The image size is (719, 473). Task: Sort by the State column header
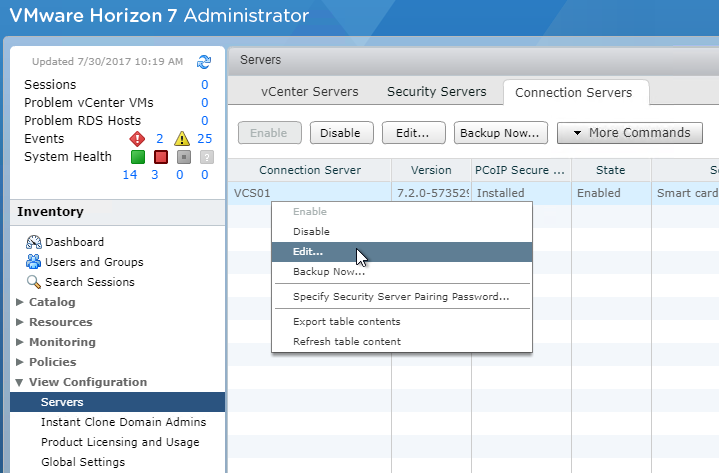pyautogui.click(x=611, y=170)
